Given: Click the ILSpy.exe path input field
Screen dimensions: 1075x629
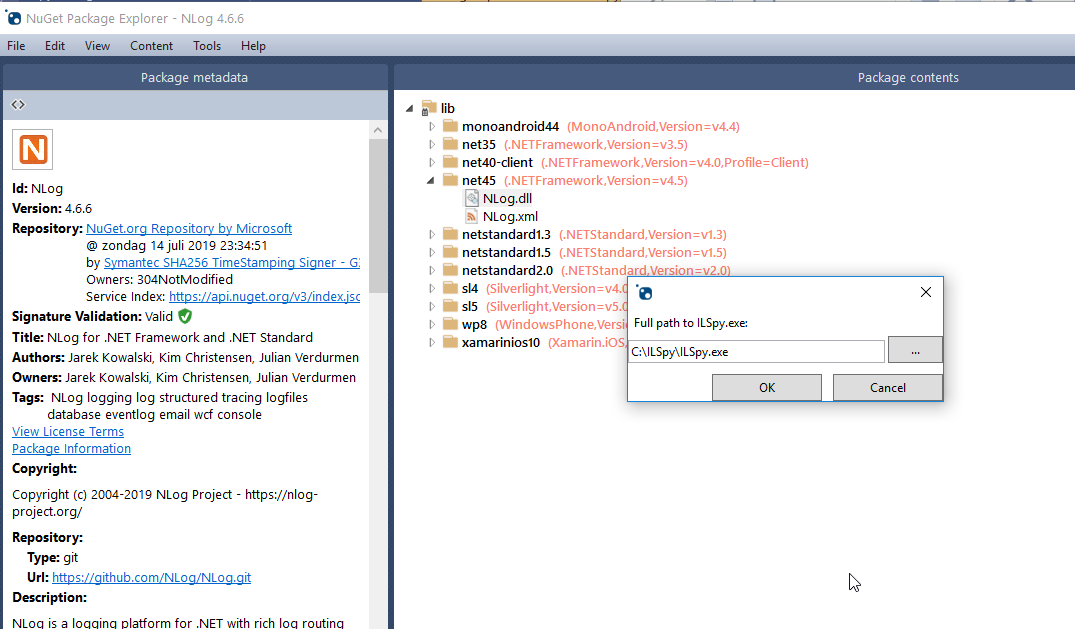Looking at the screenshot, I should pos(756,352).
